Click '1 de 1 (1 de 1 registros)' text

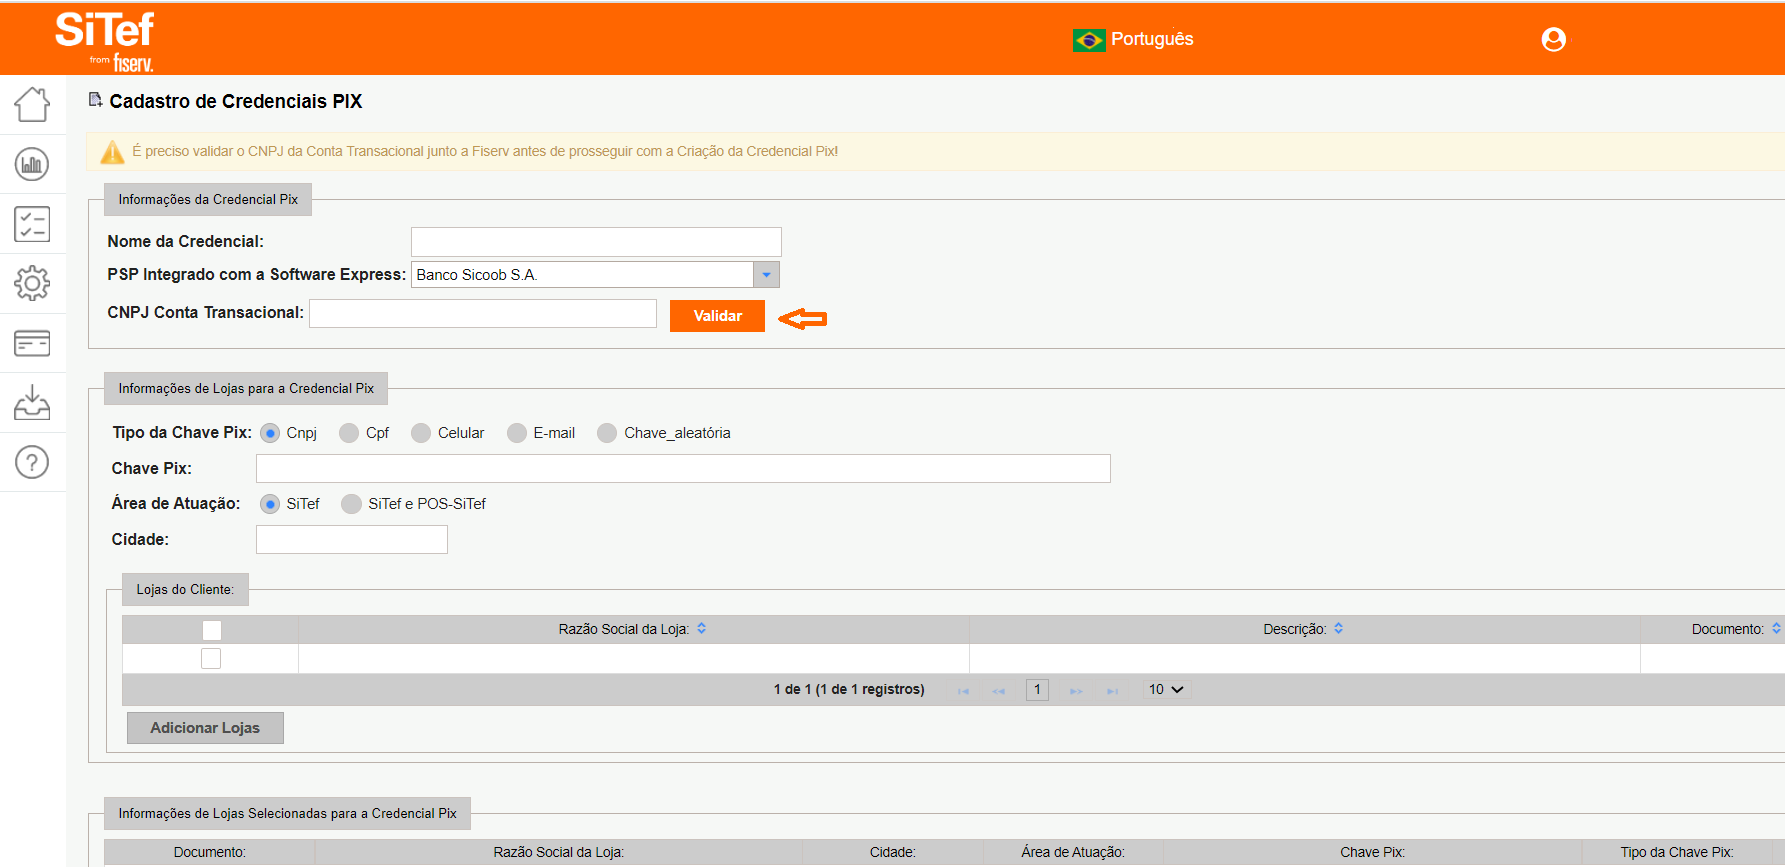point(849,690)
